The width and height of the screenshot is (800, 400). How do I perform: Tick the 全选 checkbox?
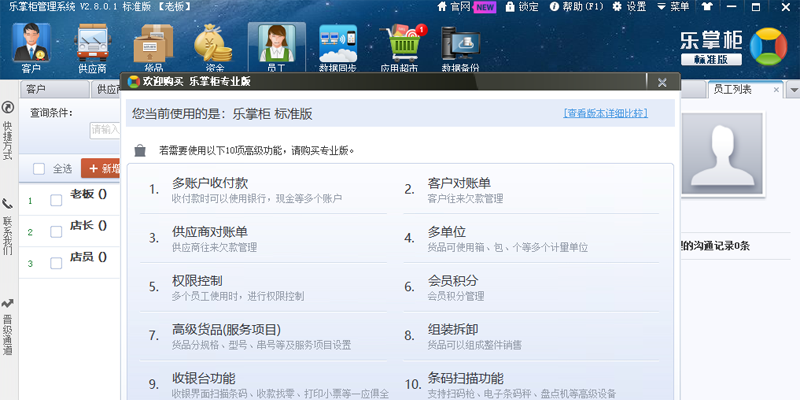click(39, 169)
